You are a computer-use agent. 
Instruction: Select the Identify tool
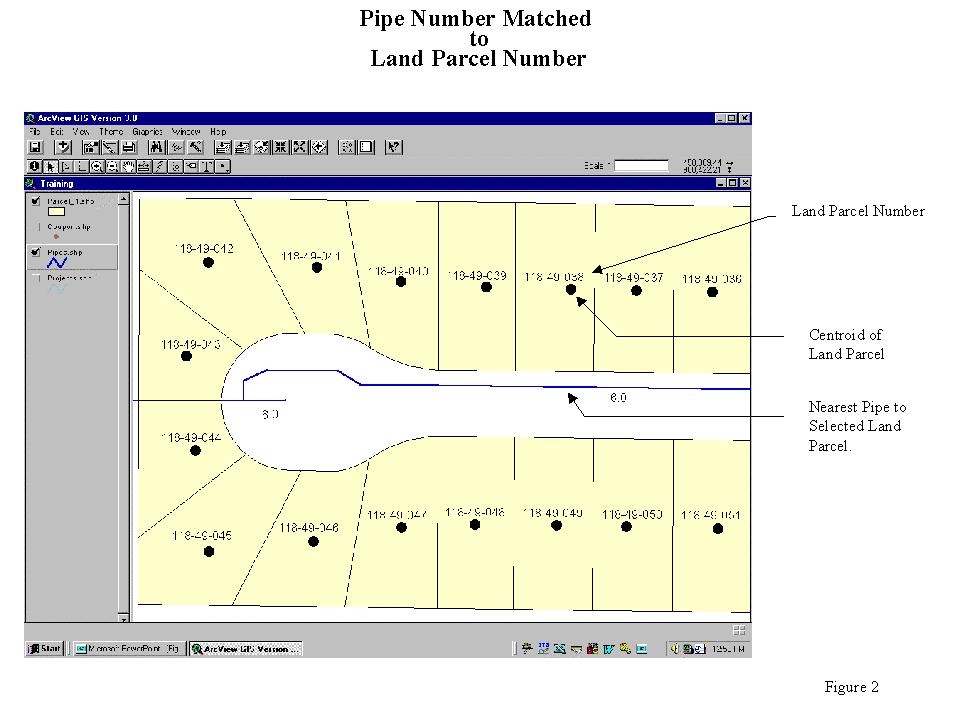(x=35, y=166)
